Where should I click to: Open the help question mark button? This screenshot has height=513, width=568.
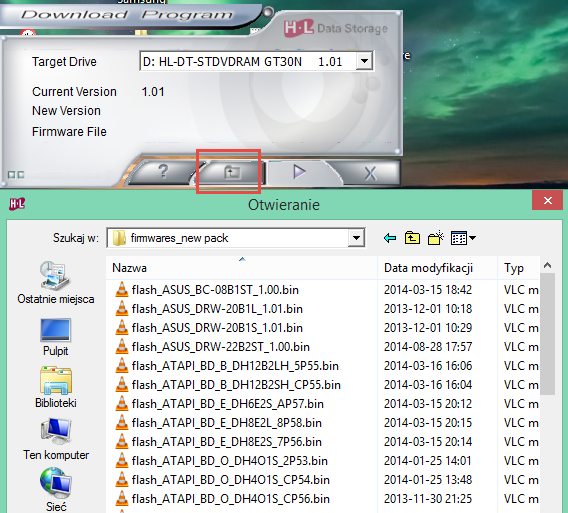pyautogui.click(x=163, y=171)
